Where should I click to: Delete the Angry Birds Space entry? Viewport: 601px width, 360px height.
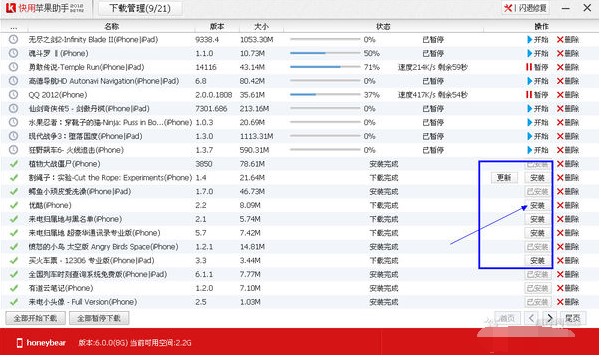[568, 247]
